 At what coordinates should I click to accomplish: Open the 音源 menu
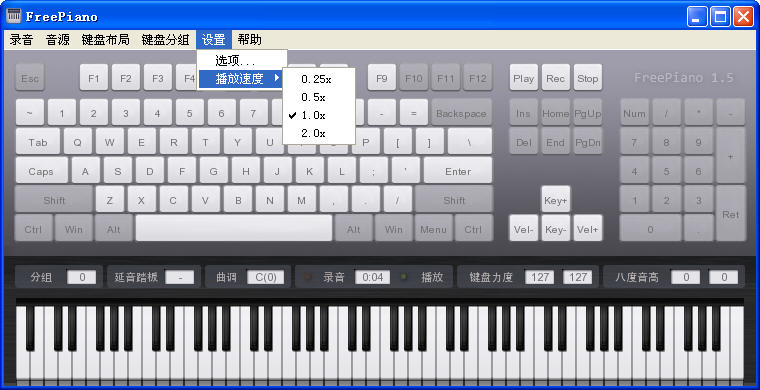(x=58, y=40)
